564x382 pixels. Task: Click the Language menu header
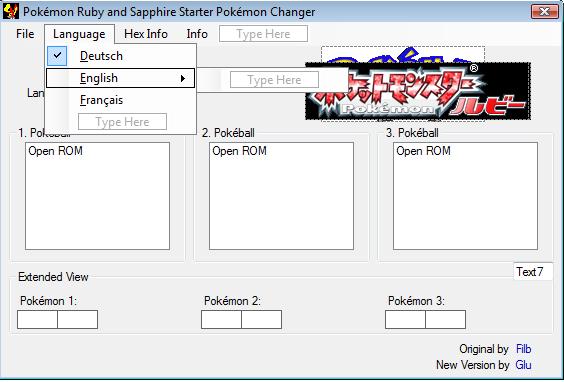pyautogui.click(x=79, y=34)
